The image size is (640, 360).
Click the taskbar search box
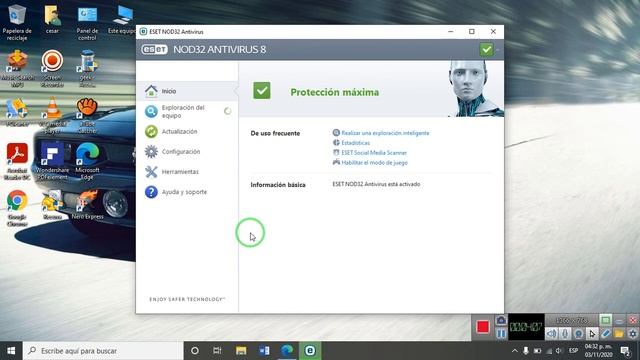(103, 351)
